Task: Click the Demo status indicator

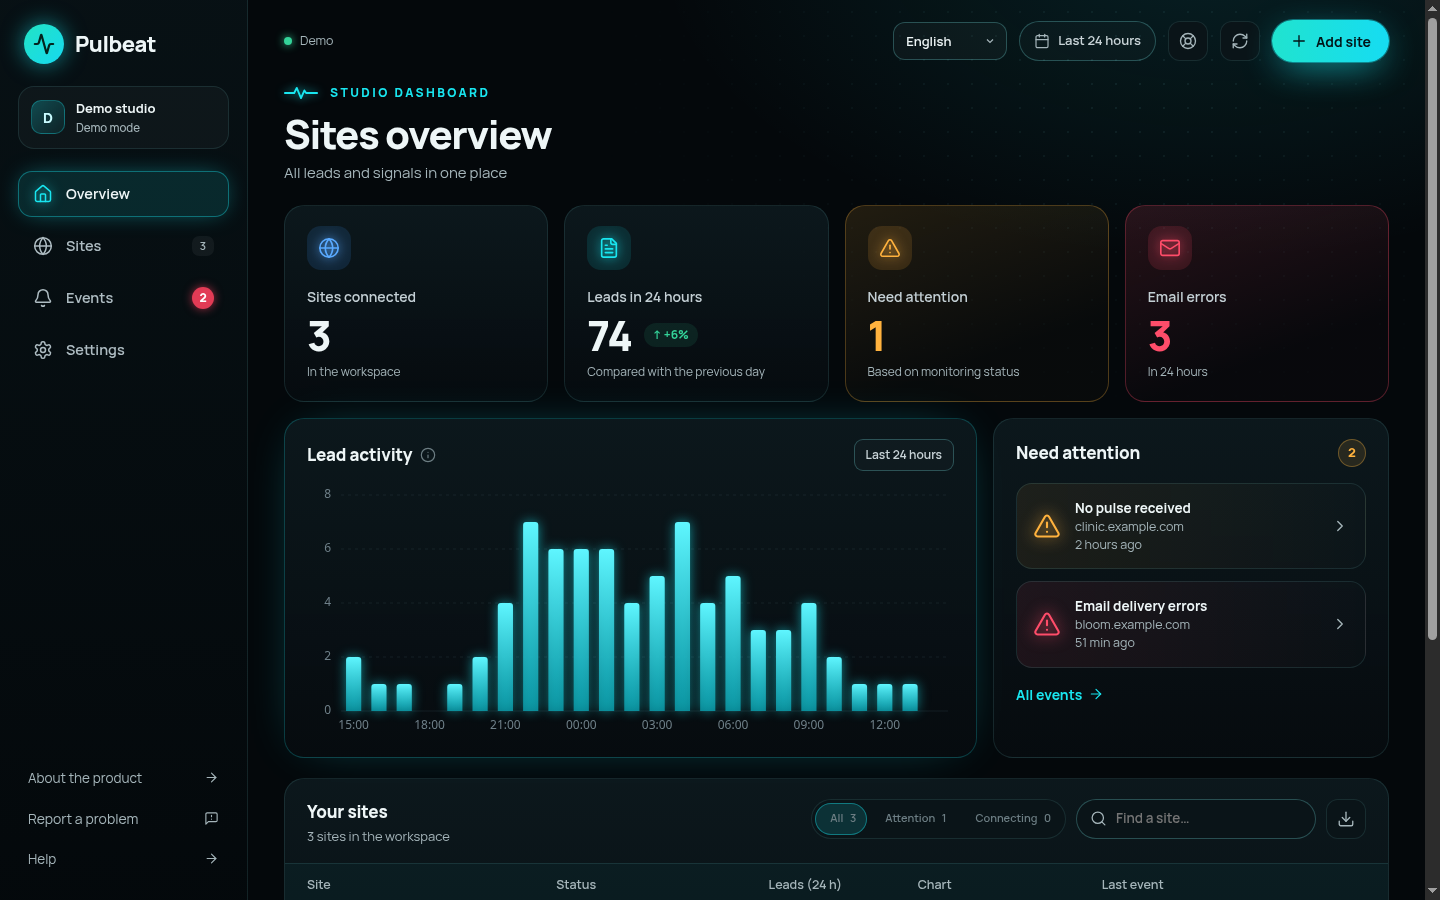Action: (309, 41)
